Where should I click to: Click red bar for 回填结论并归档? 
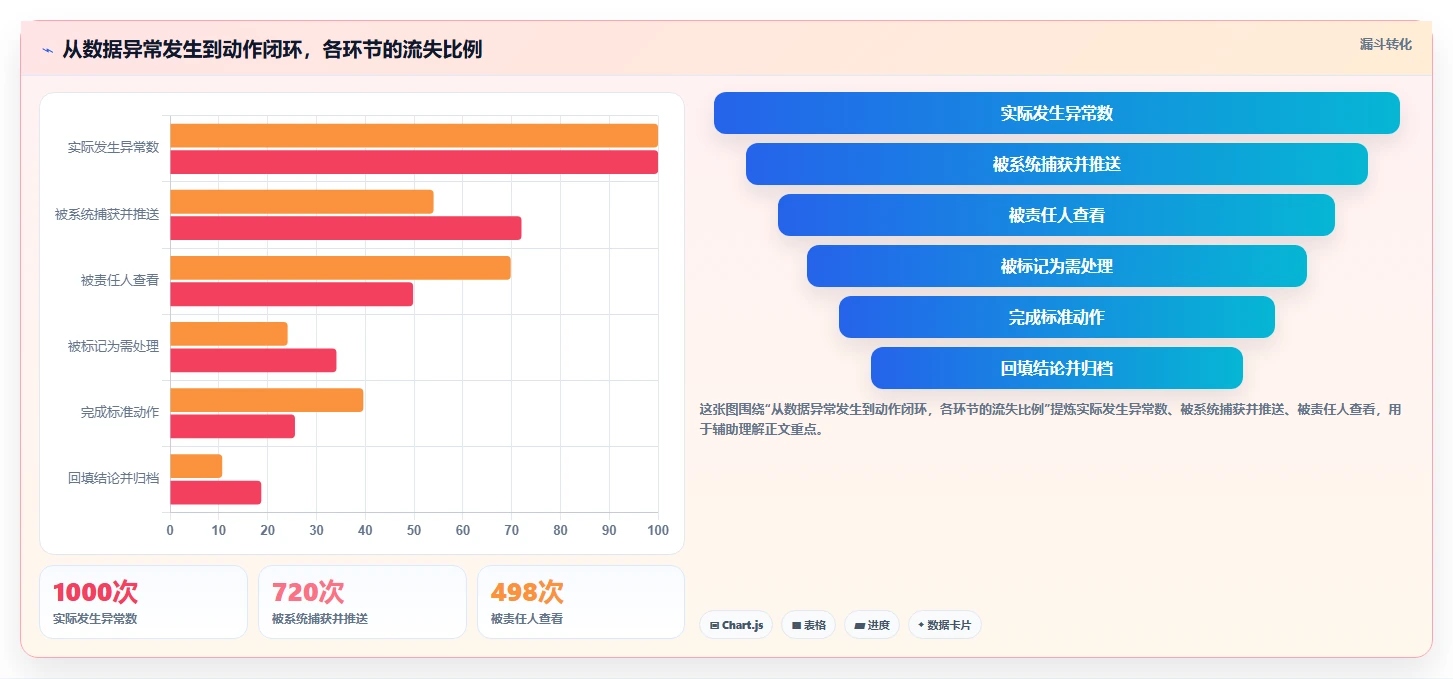pos(215,492)
